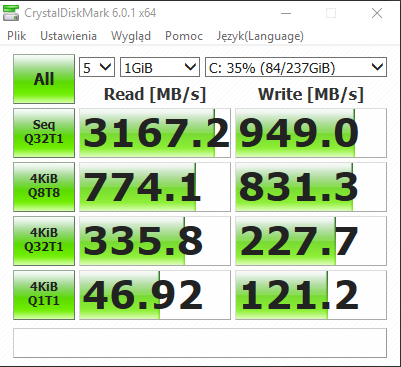
Task: Select the 774.1 read result
Action: [155, 187]
